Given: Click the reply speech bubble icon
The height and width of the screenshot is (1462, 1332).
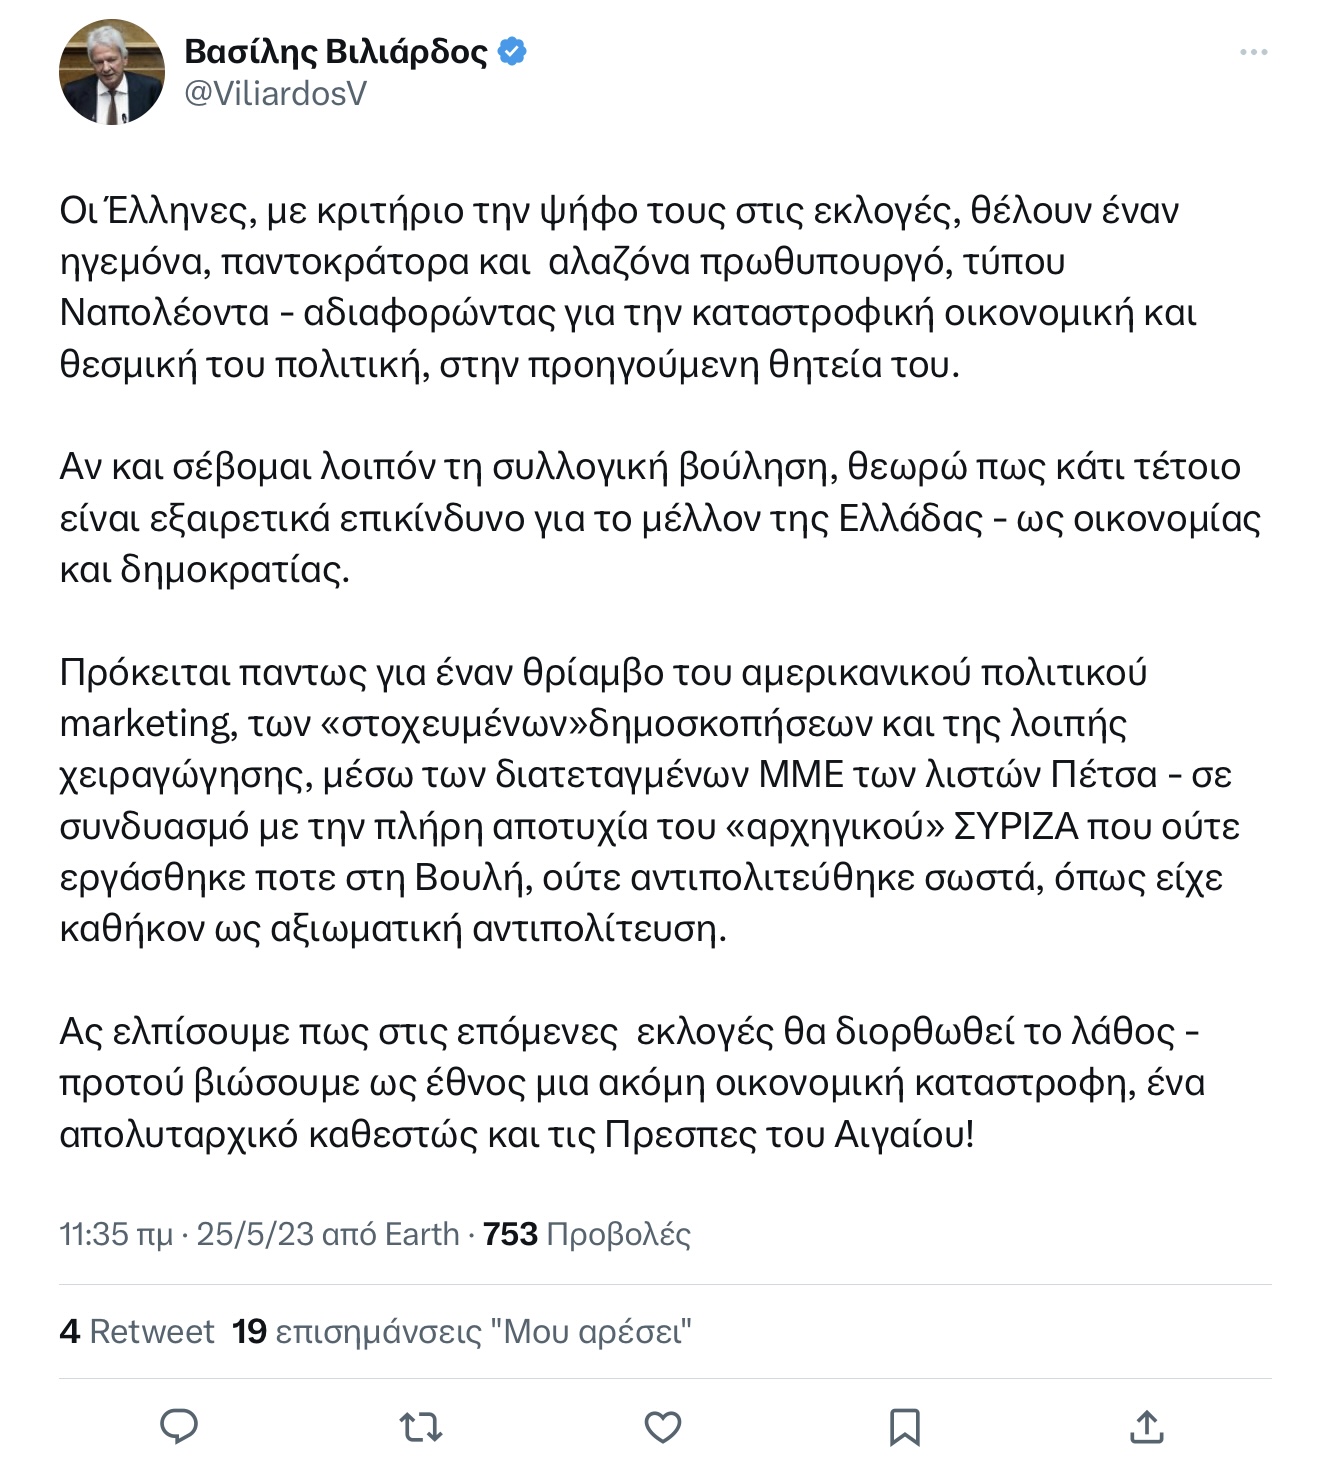Looking at the screenshot, I should pyautogui.click(x=179, y=1426).
